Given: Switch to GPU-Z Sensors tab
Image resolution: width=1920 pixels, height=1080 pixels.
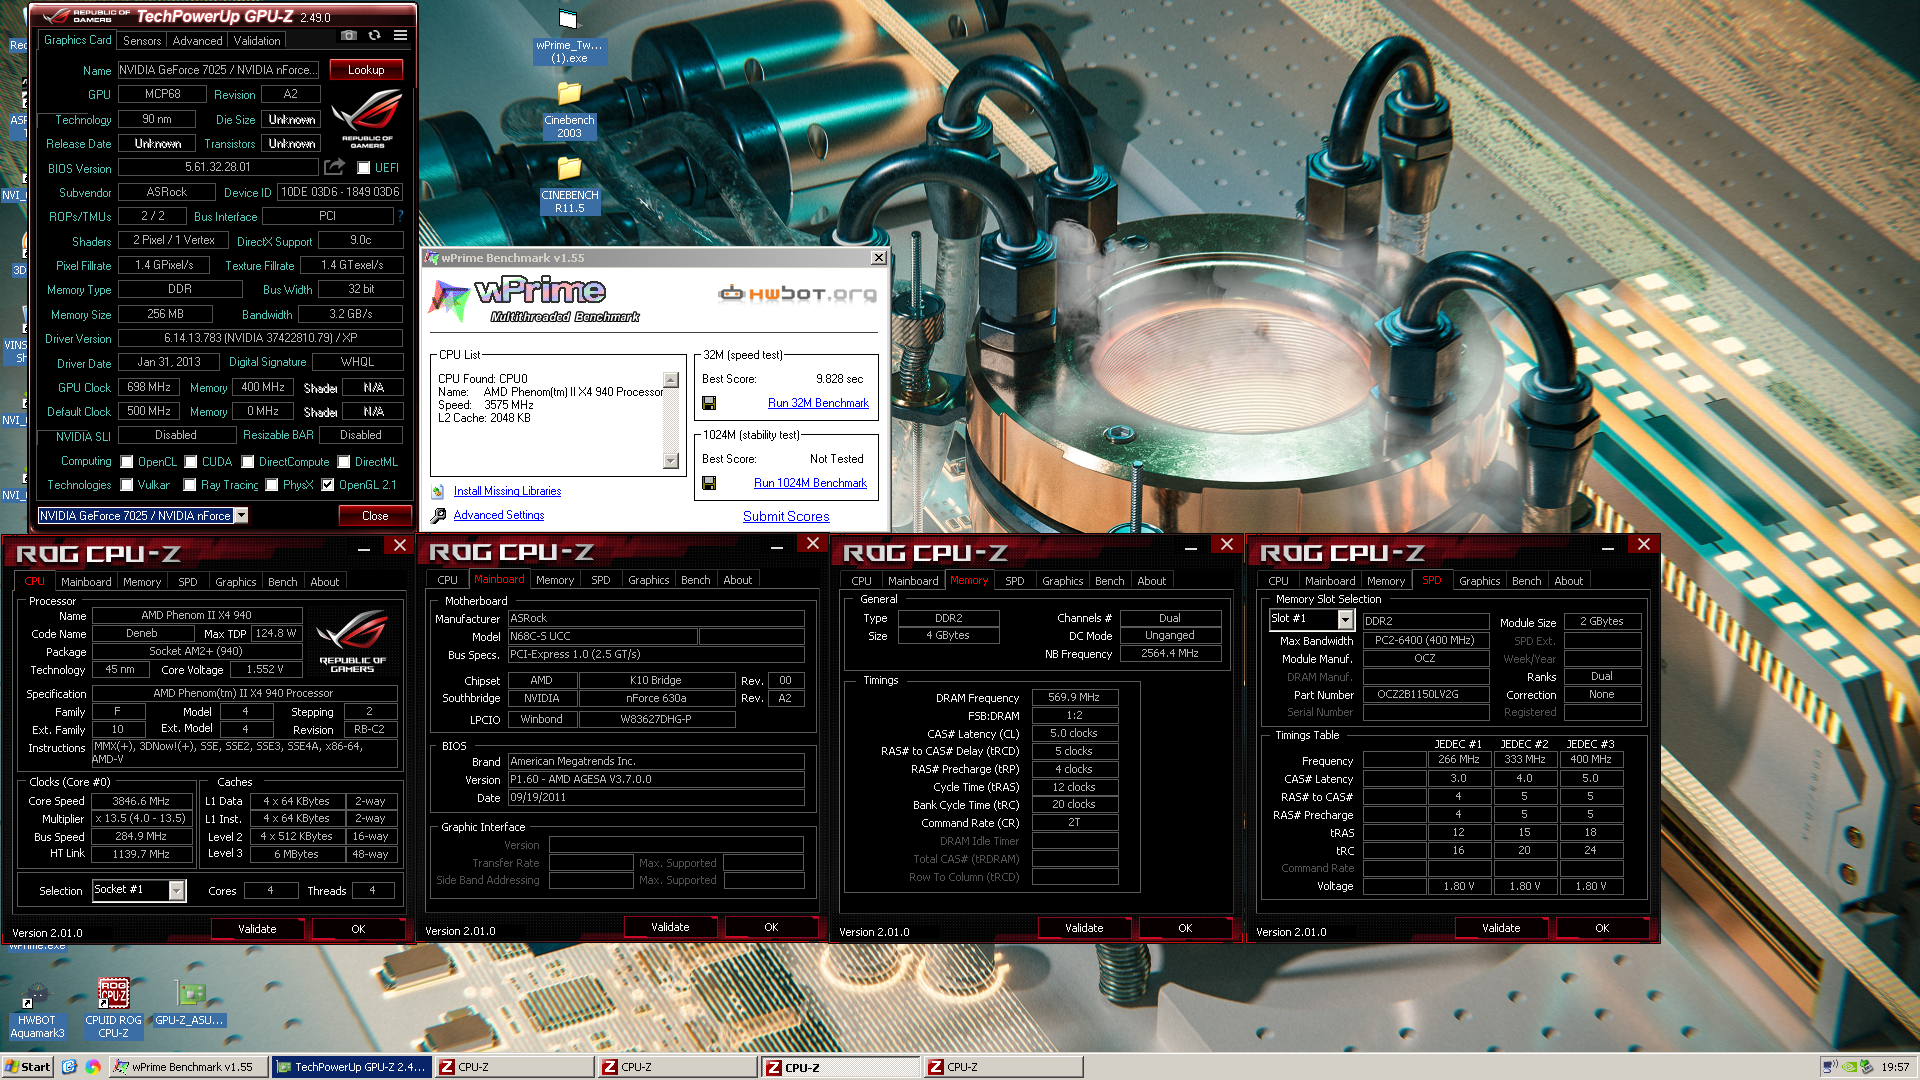Looking at the screenshot, I should pyautogui.click(x=142, y=41).
